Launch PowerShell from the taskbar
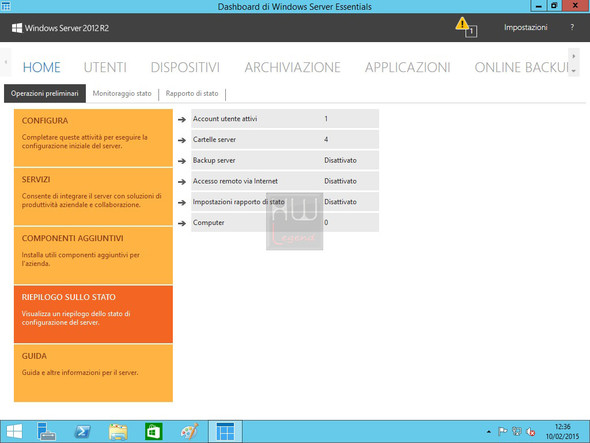Screen dimensions: 590x443 click(82, 431)
